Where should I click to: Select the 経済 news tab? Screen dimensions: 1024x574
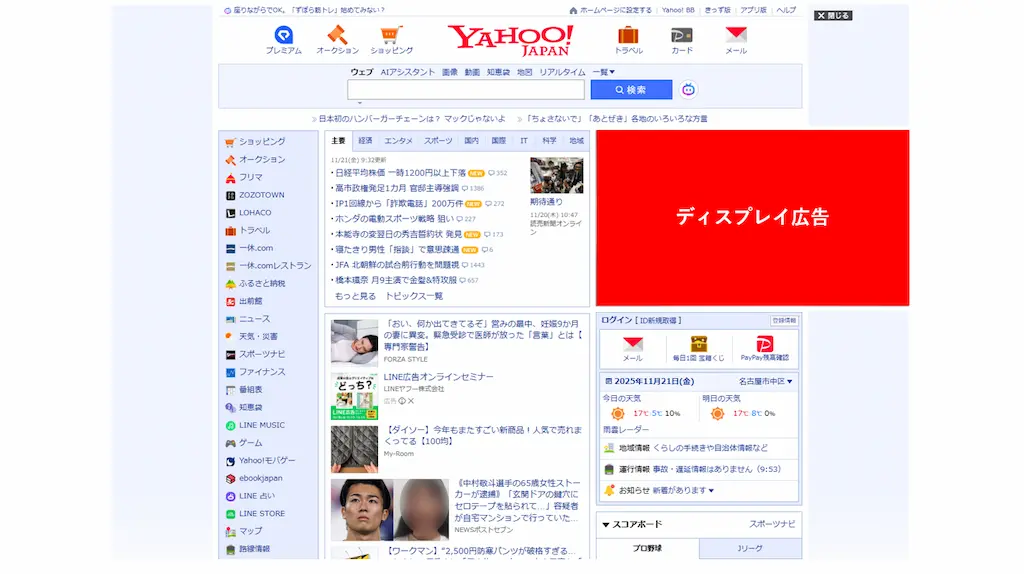366,140
